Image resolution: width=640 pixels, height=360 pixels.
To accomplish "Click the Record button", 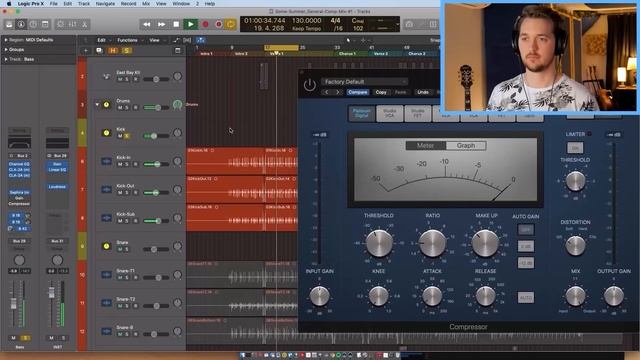I will point(205,24).
